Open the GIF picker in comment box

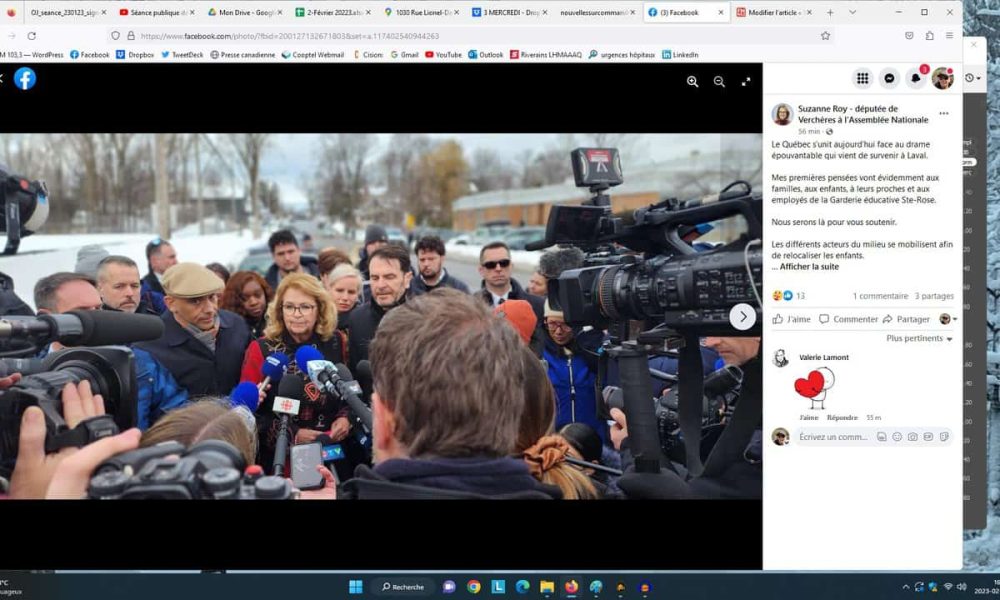(926, 437)
